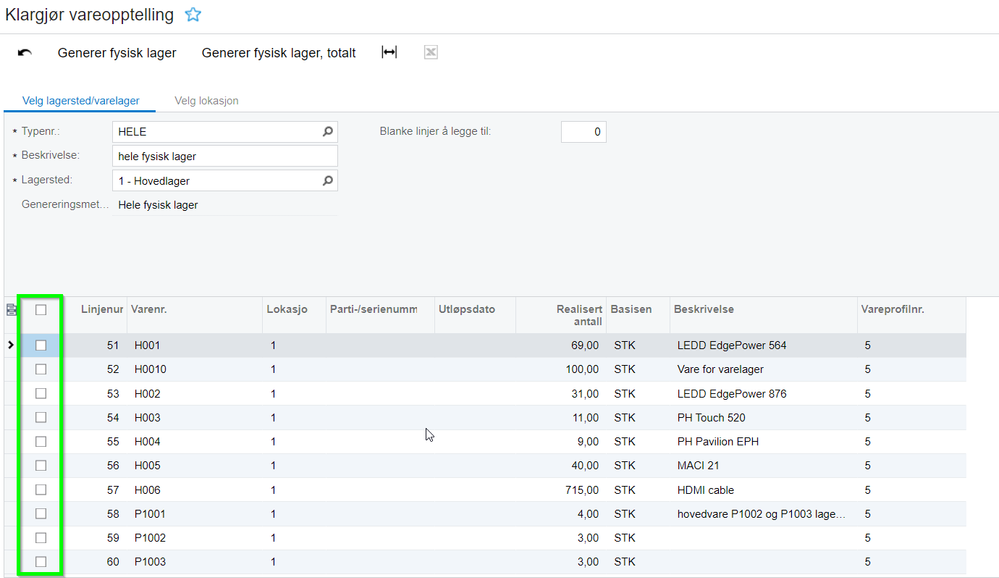Switch to the Velg lagersted/varelager tab
This screenshot has width=999, height=578.
[80, 101]
